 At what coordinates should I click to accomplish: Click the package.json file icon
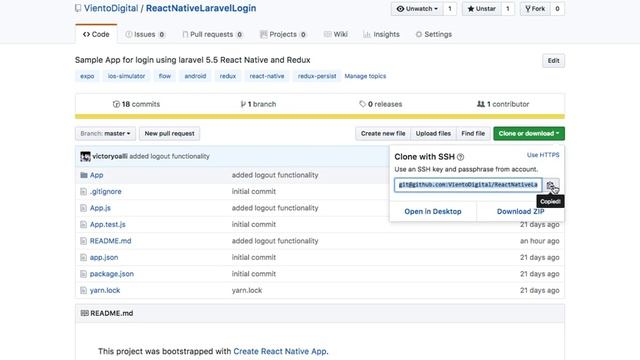coord(84,274)
